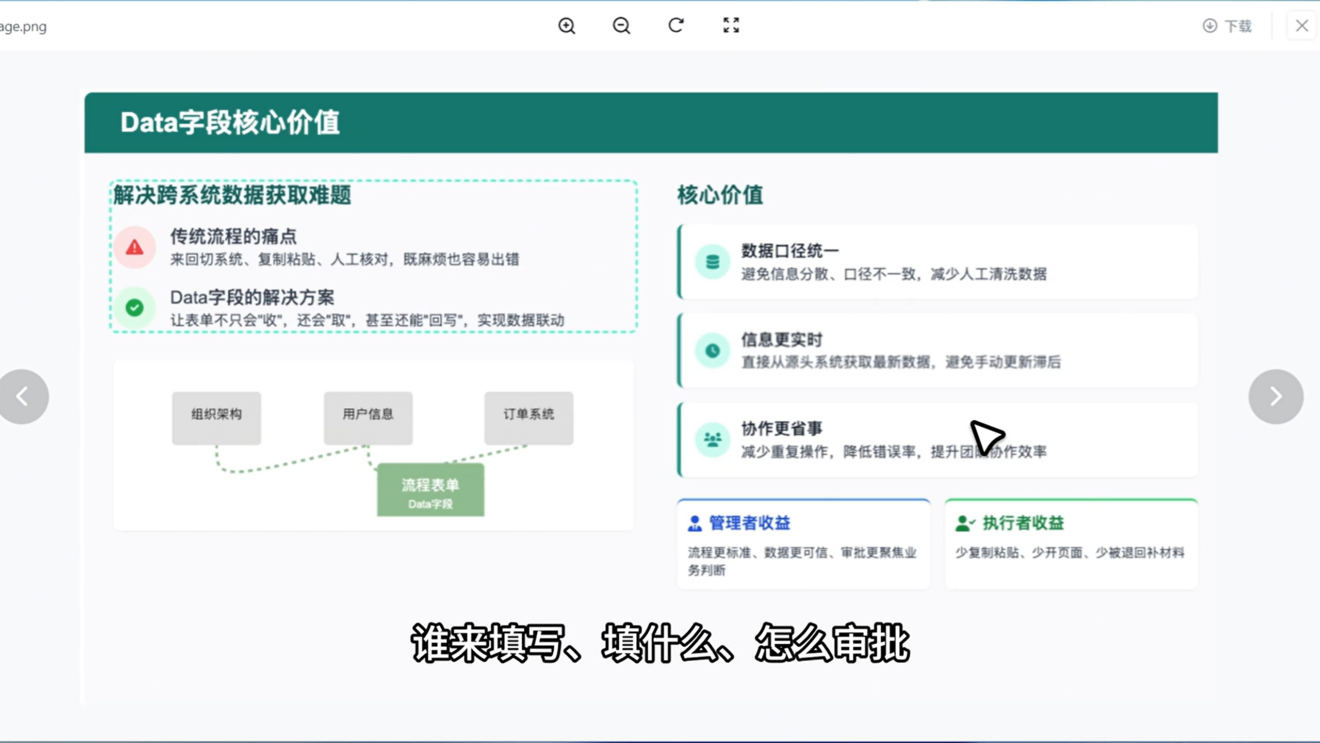Click the clock icon beside 信息更实时

pos(712,351)
